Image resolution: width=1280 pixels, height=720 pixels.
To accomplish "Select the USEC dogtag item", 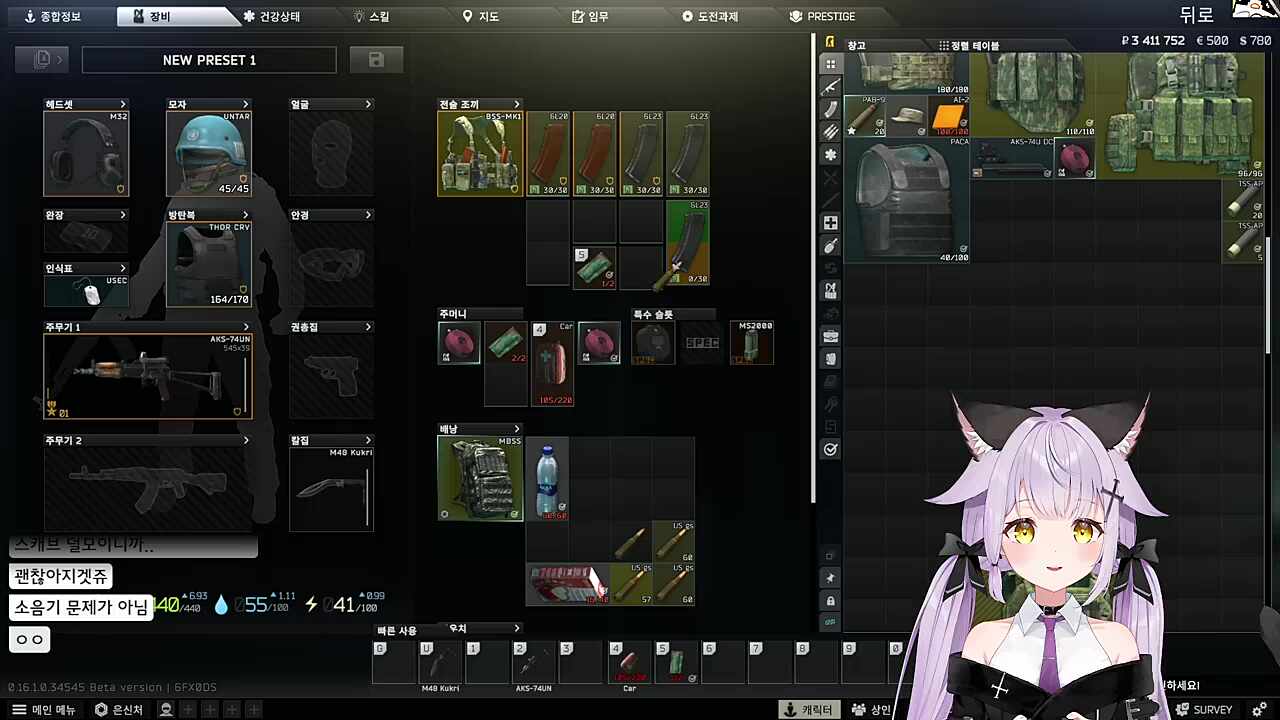I will click(86, 291).
